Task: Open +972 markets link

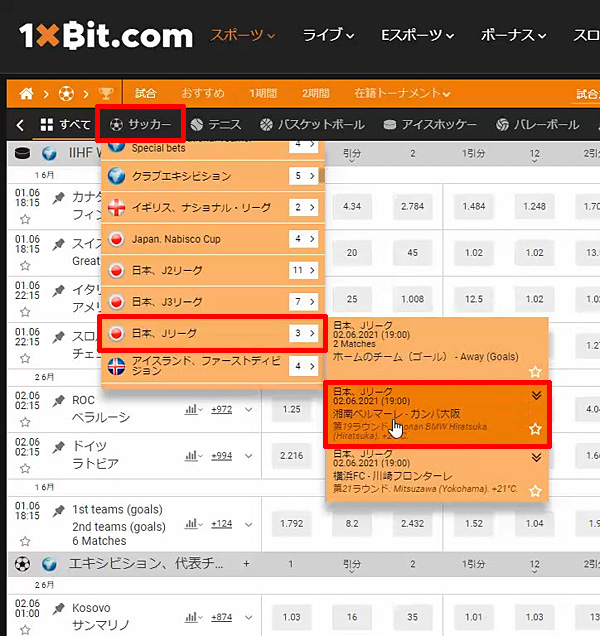Action: tap(222, 409)
